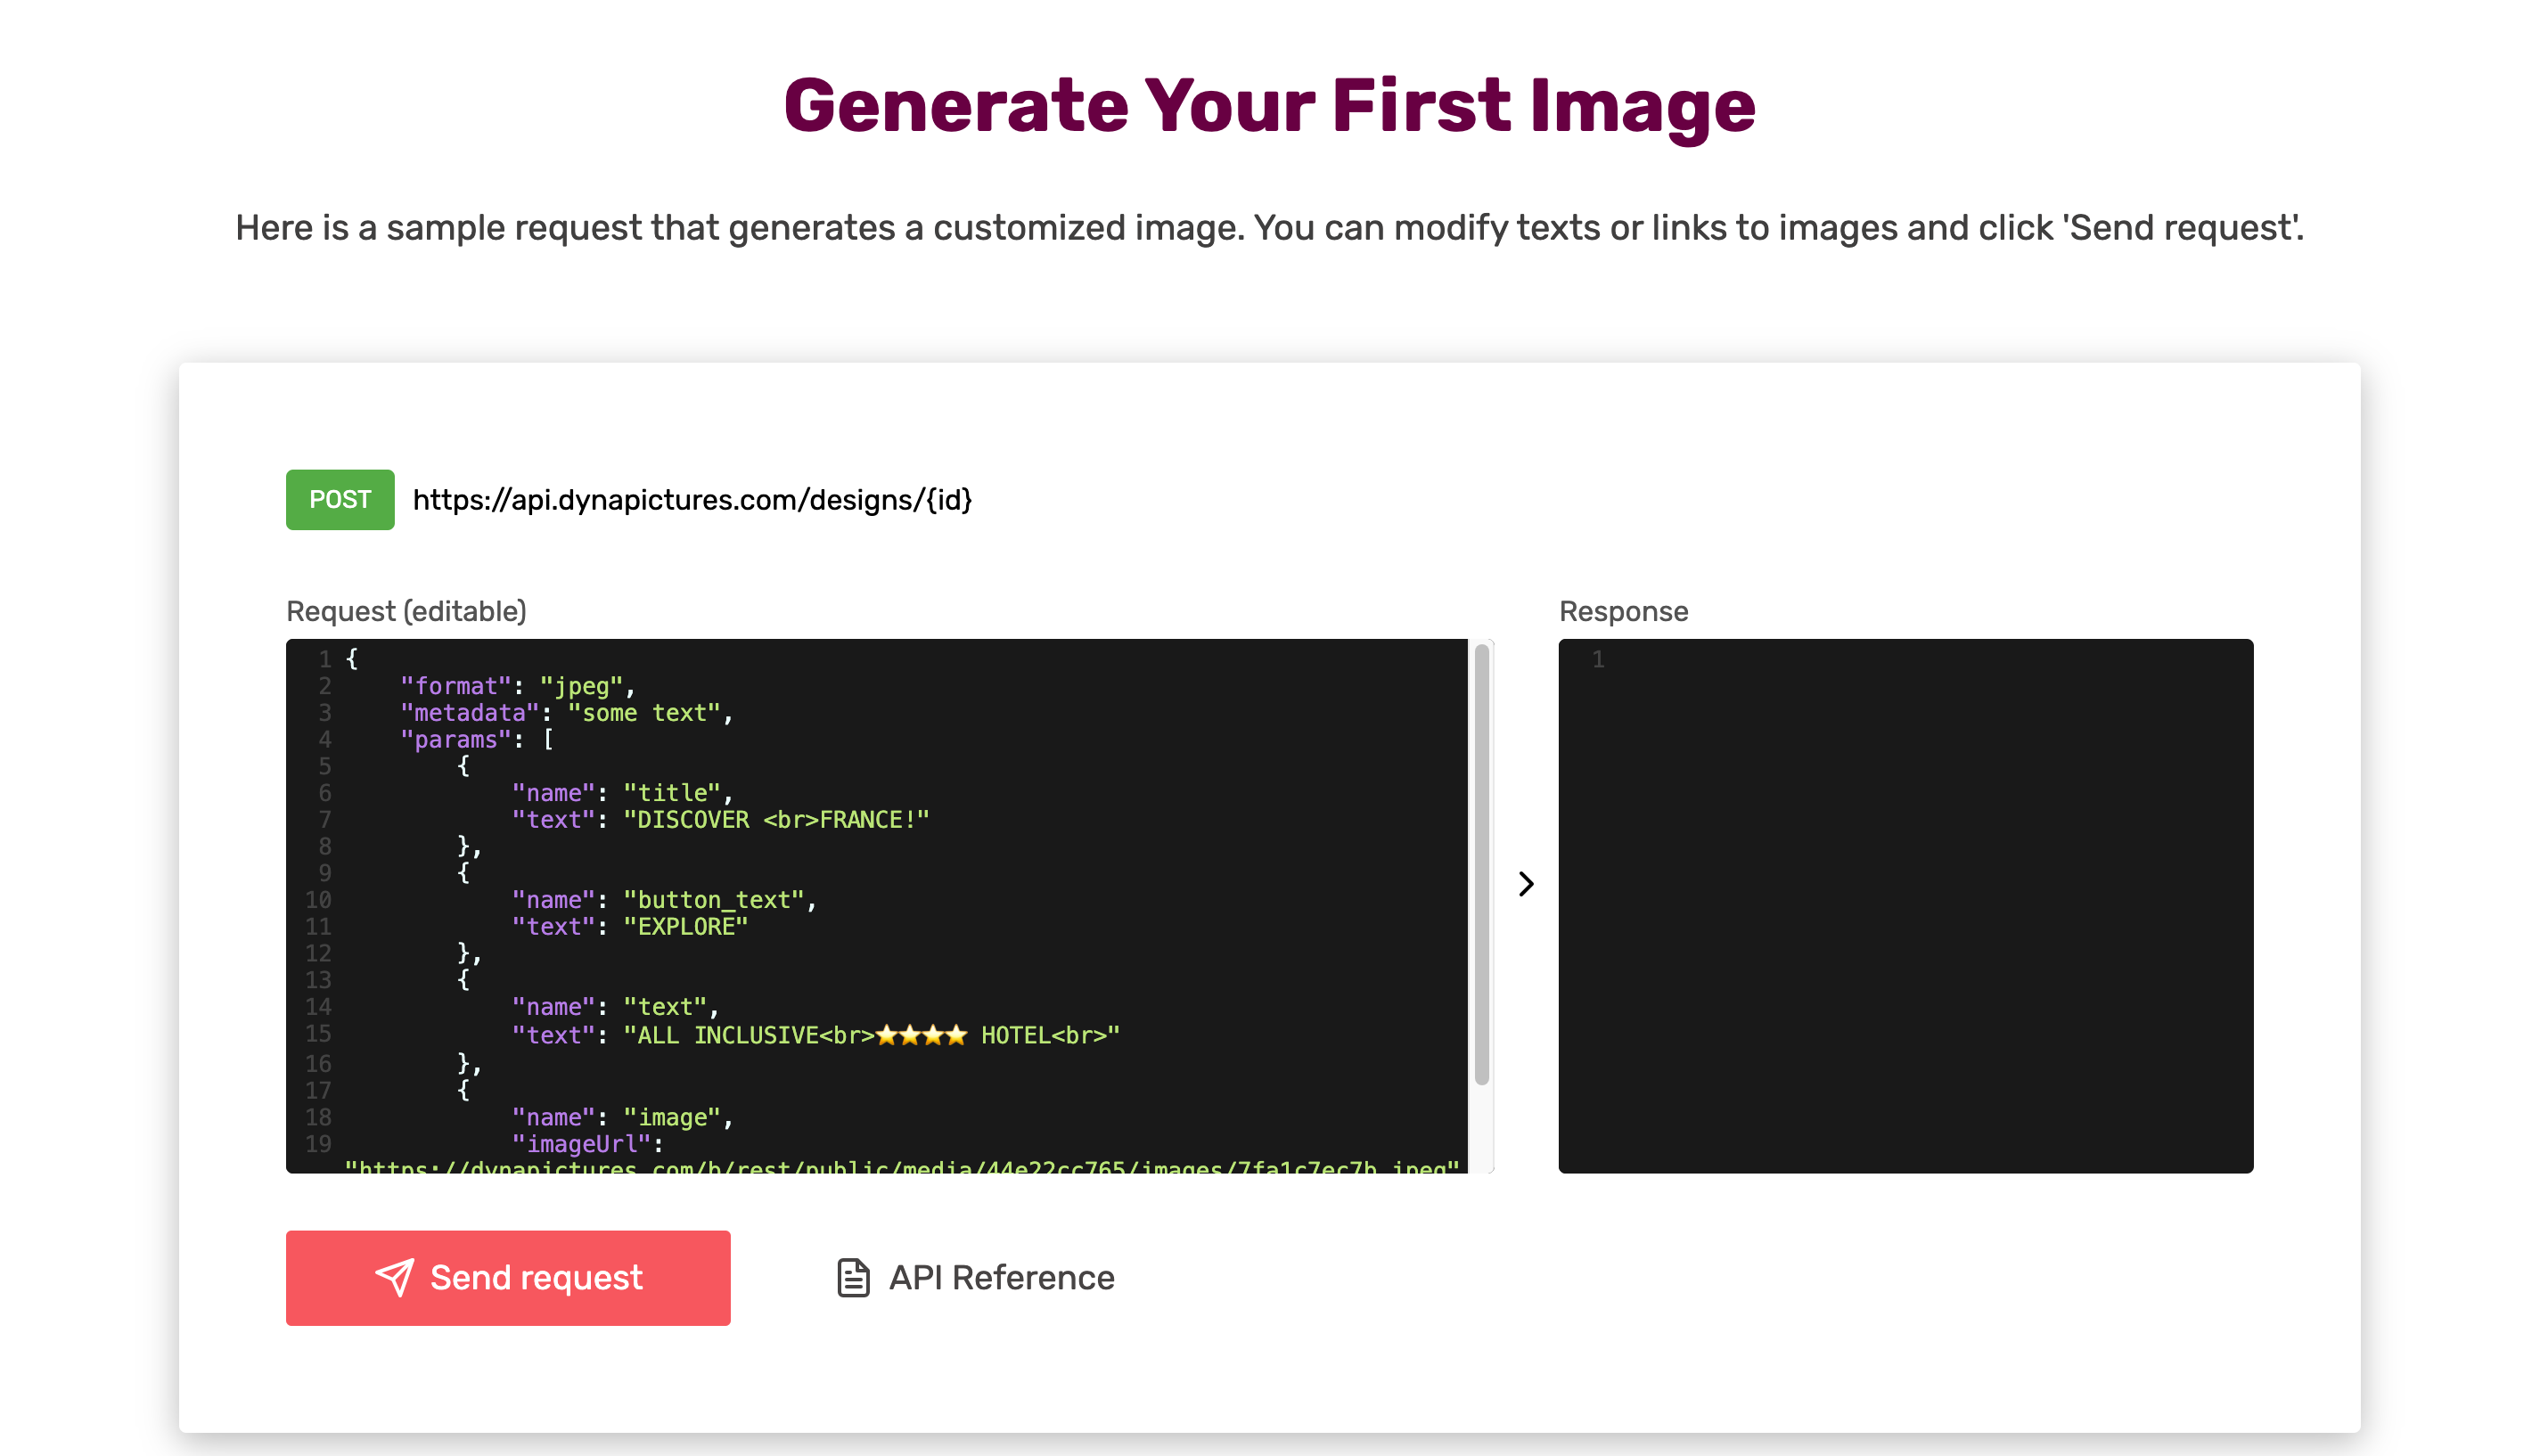Viewport: 2540px width, 1456px height.
Task: Click the "params" key in the JSON
Action: click(x=455, y=740)
